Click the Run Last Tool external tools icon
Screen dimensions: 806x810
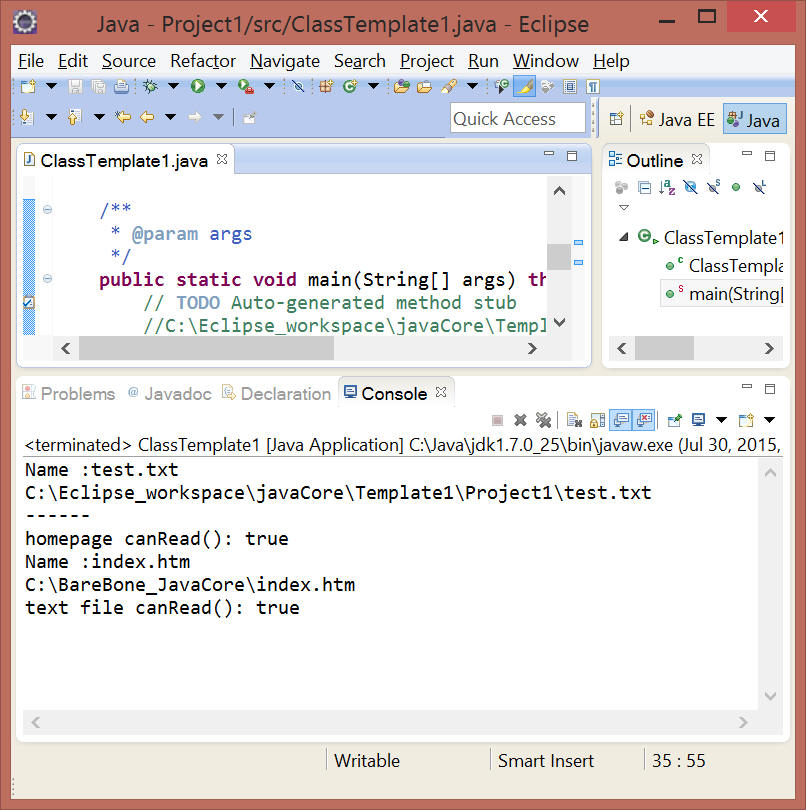[246, 86]
